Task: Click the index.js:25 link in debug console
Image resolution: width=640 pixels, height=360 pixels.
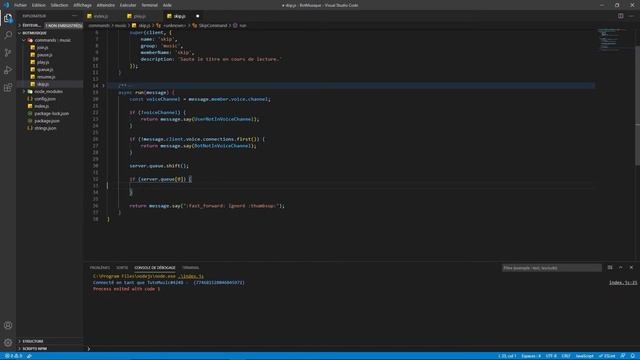Action: tap(623, 282)
